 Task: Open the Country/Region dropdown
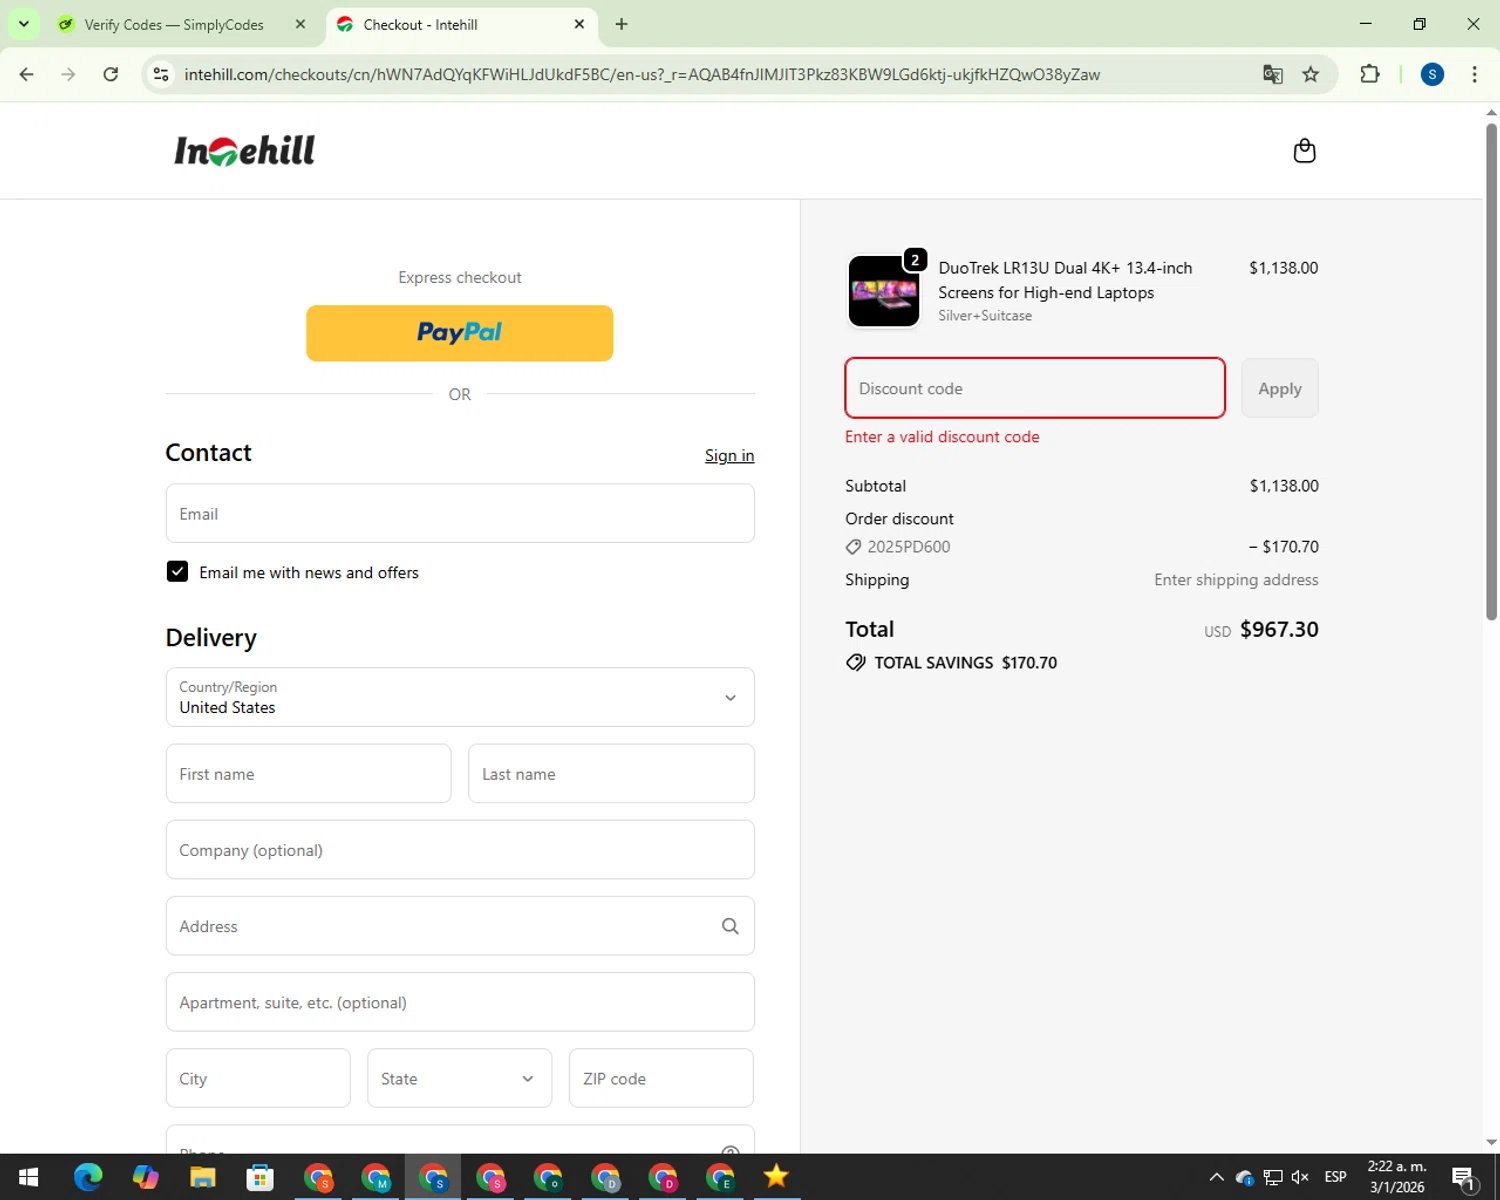[460, 697]
